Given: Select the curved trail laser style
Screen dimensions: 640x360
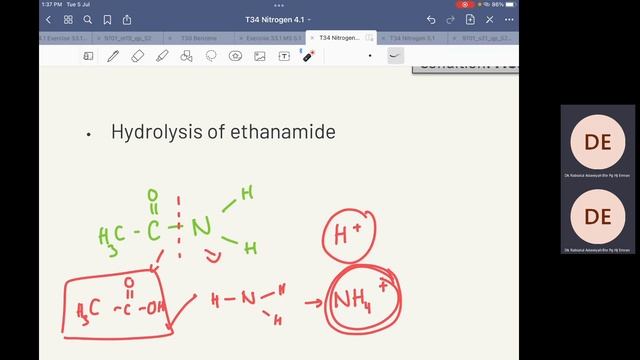Looking at the screenshot, I should pos(395,56).
